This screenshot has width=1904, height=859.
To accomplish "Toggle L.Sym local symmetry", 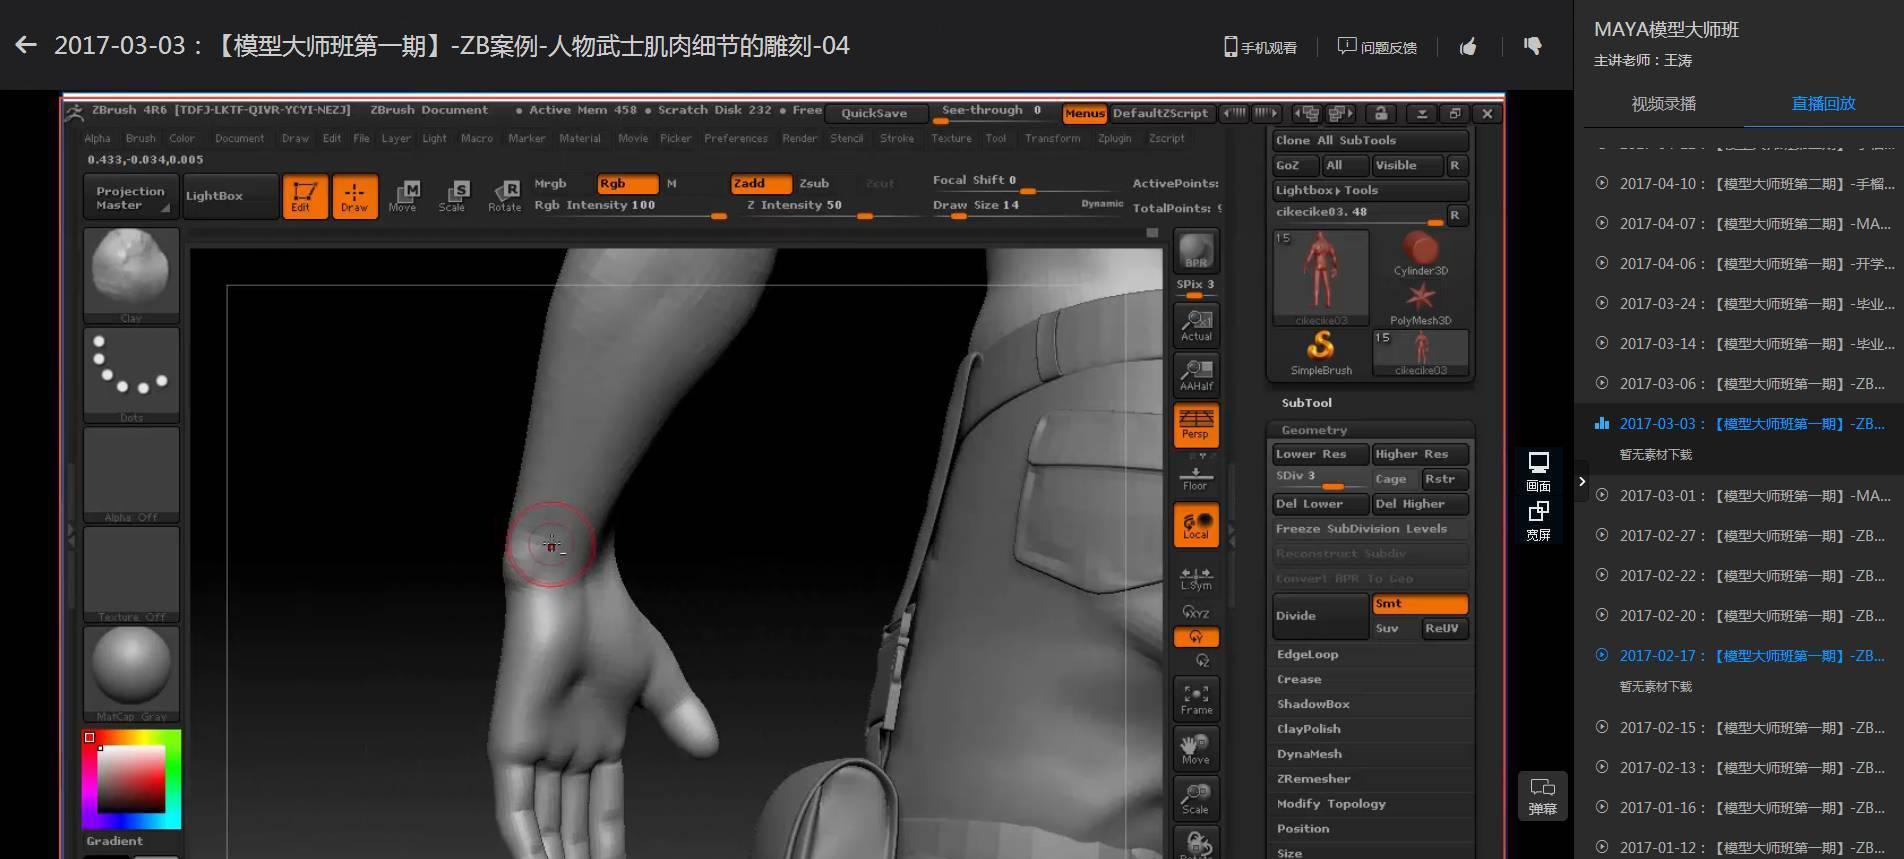I will click(1196, 578).
